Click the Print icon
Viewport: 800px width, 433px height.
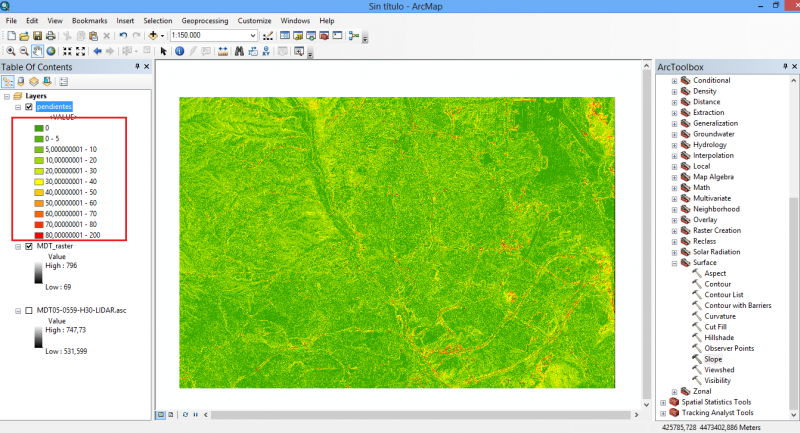[51, 36]
